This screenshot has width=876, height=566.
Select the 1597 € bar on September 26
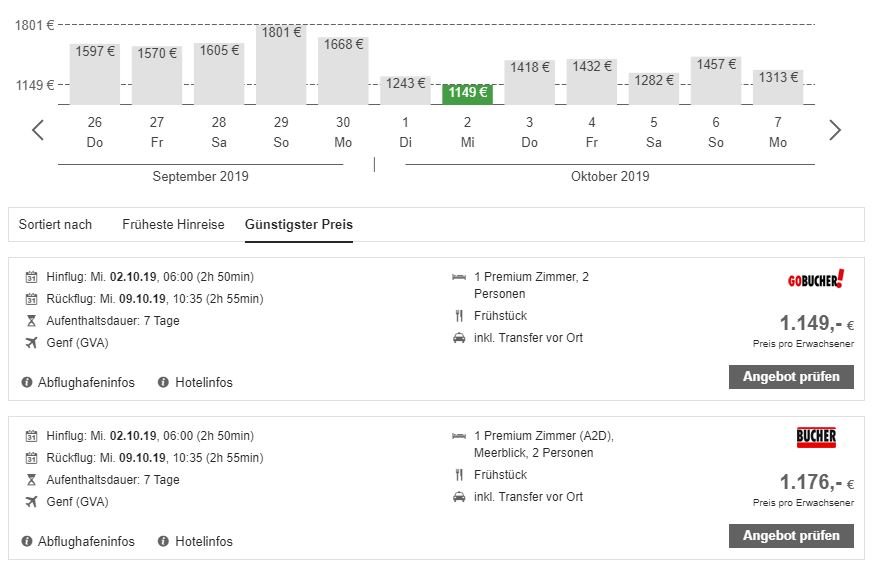[x=95, y=74]
